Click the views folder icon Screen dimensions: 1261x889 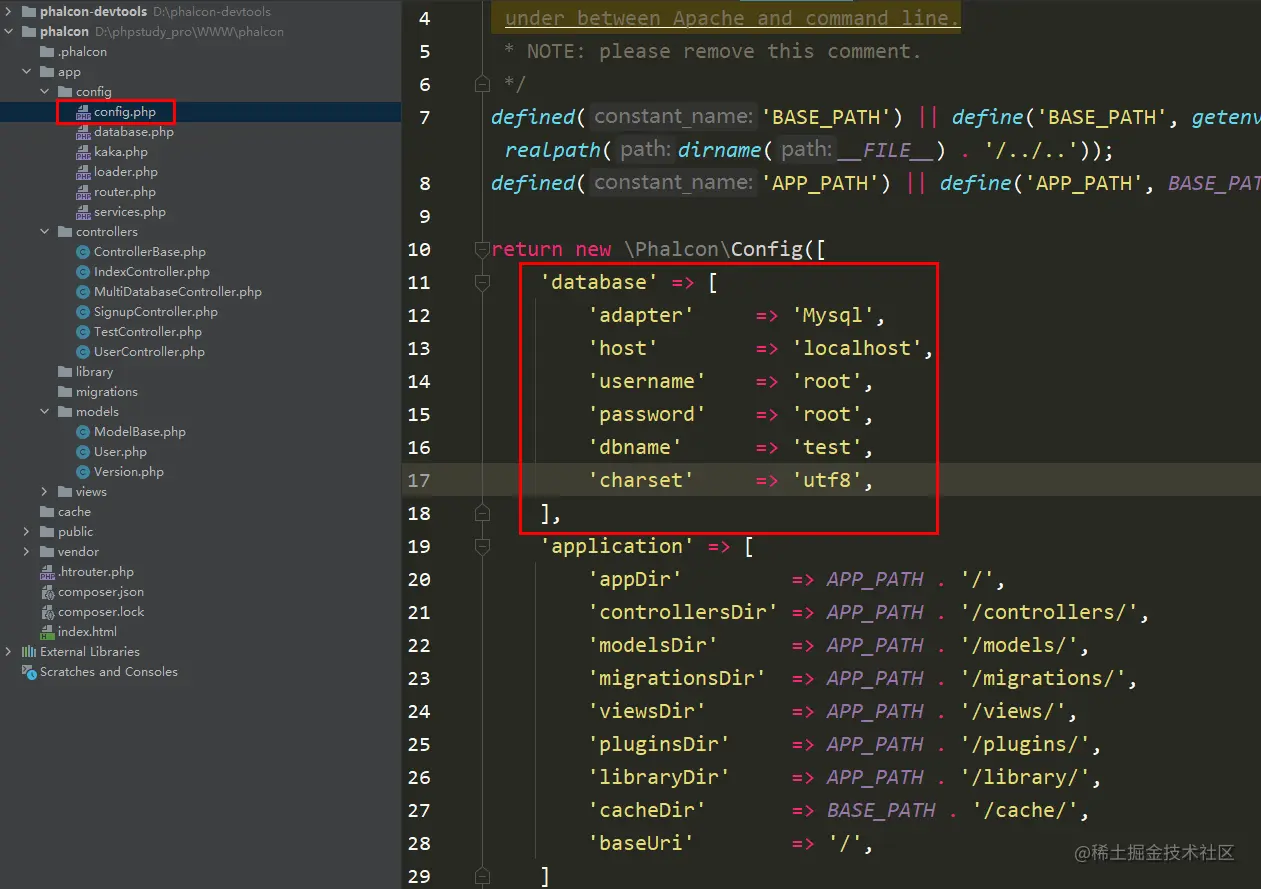(x=66, y=492)
